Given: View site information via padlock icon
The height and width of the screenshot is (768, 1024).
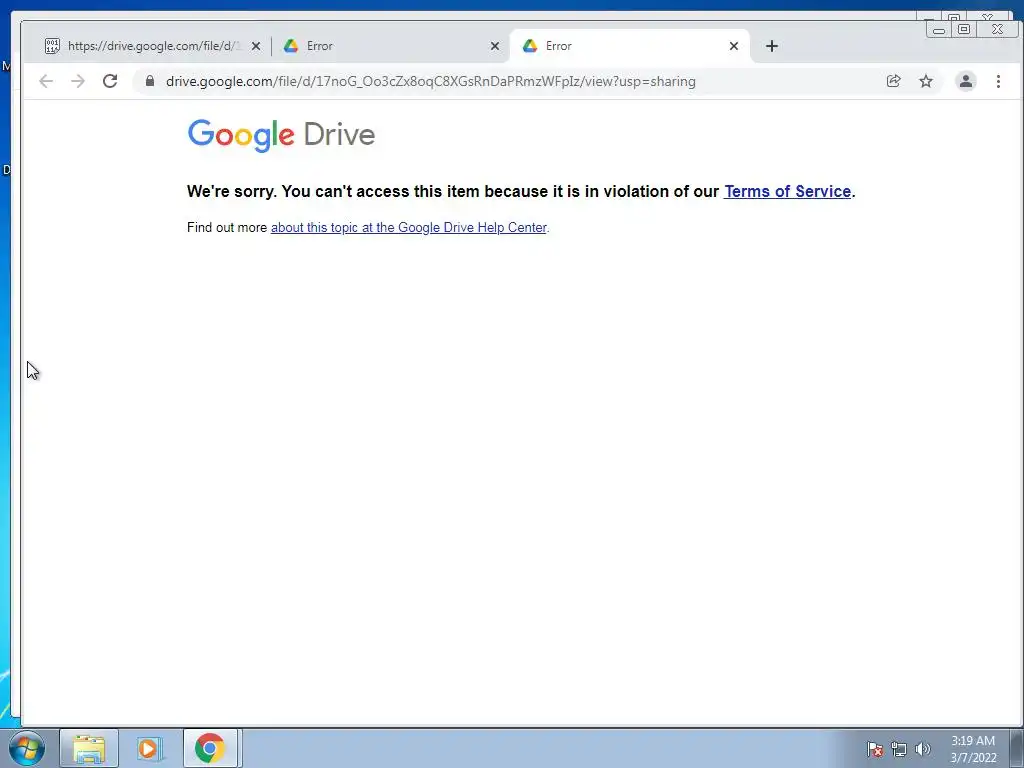Looking at the screenshot, I should [x=150, y=81].
